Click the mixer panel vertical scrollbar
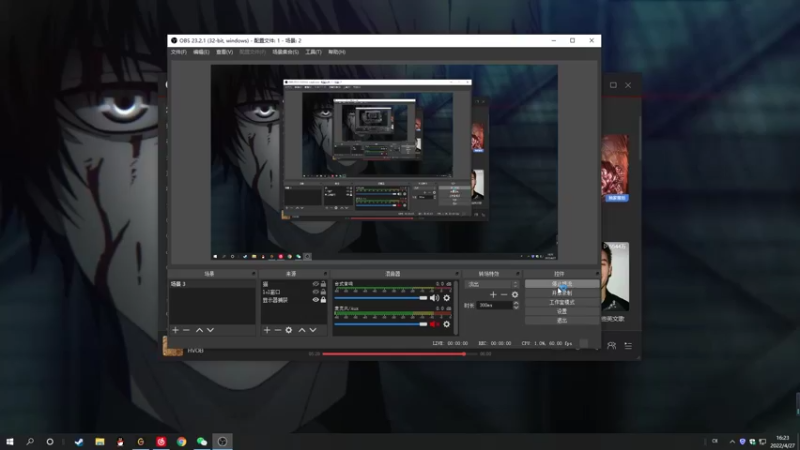 tap(456, 308)
